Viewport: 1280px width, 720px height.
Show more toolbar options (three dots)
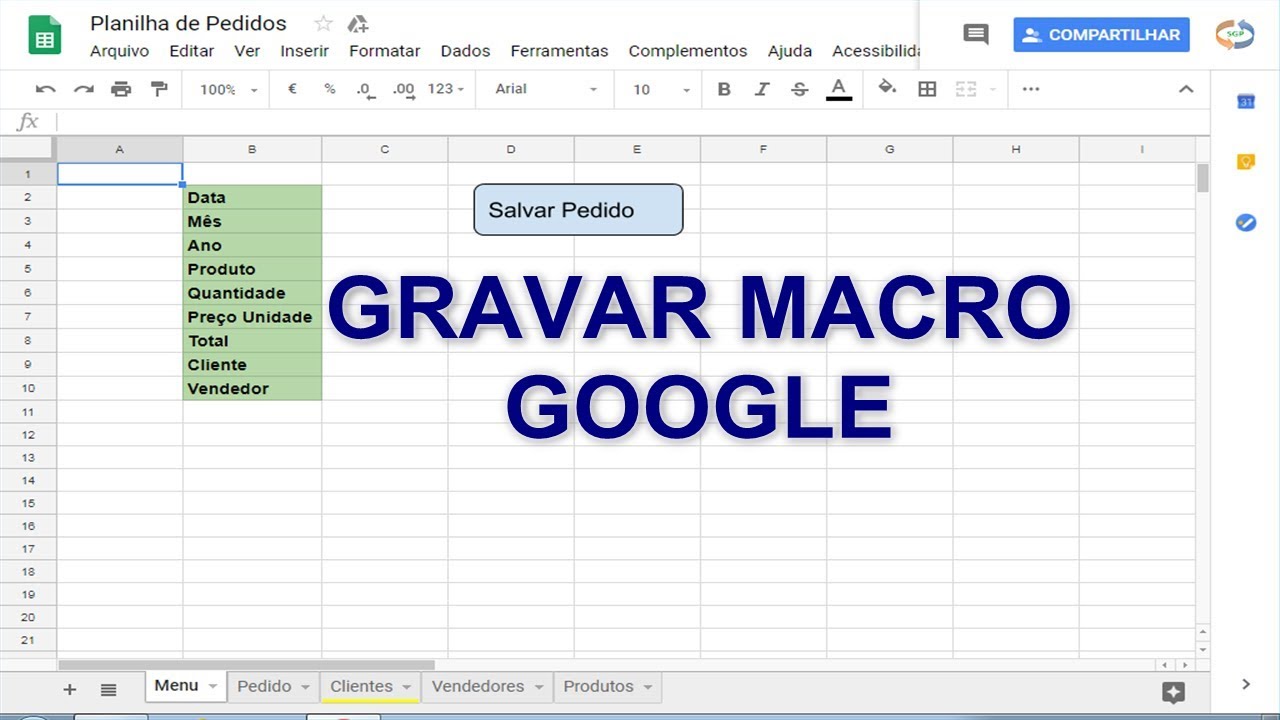click(x=1031, y=89)
